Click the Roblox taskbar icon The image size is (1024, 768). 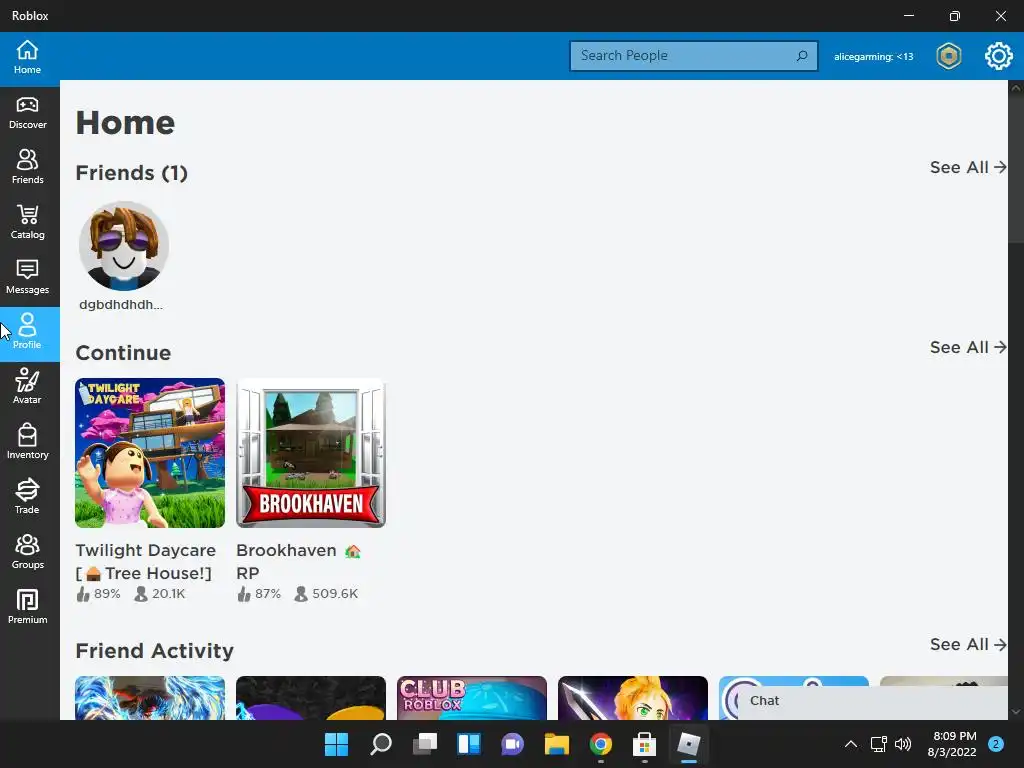688,744
